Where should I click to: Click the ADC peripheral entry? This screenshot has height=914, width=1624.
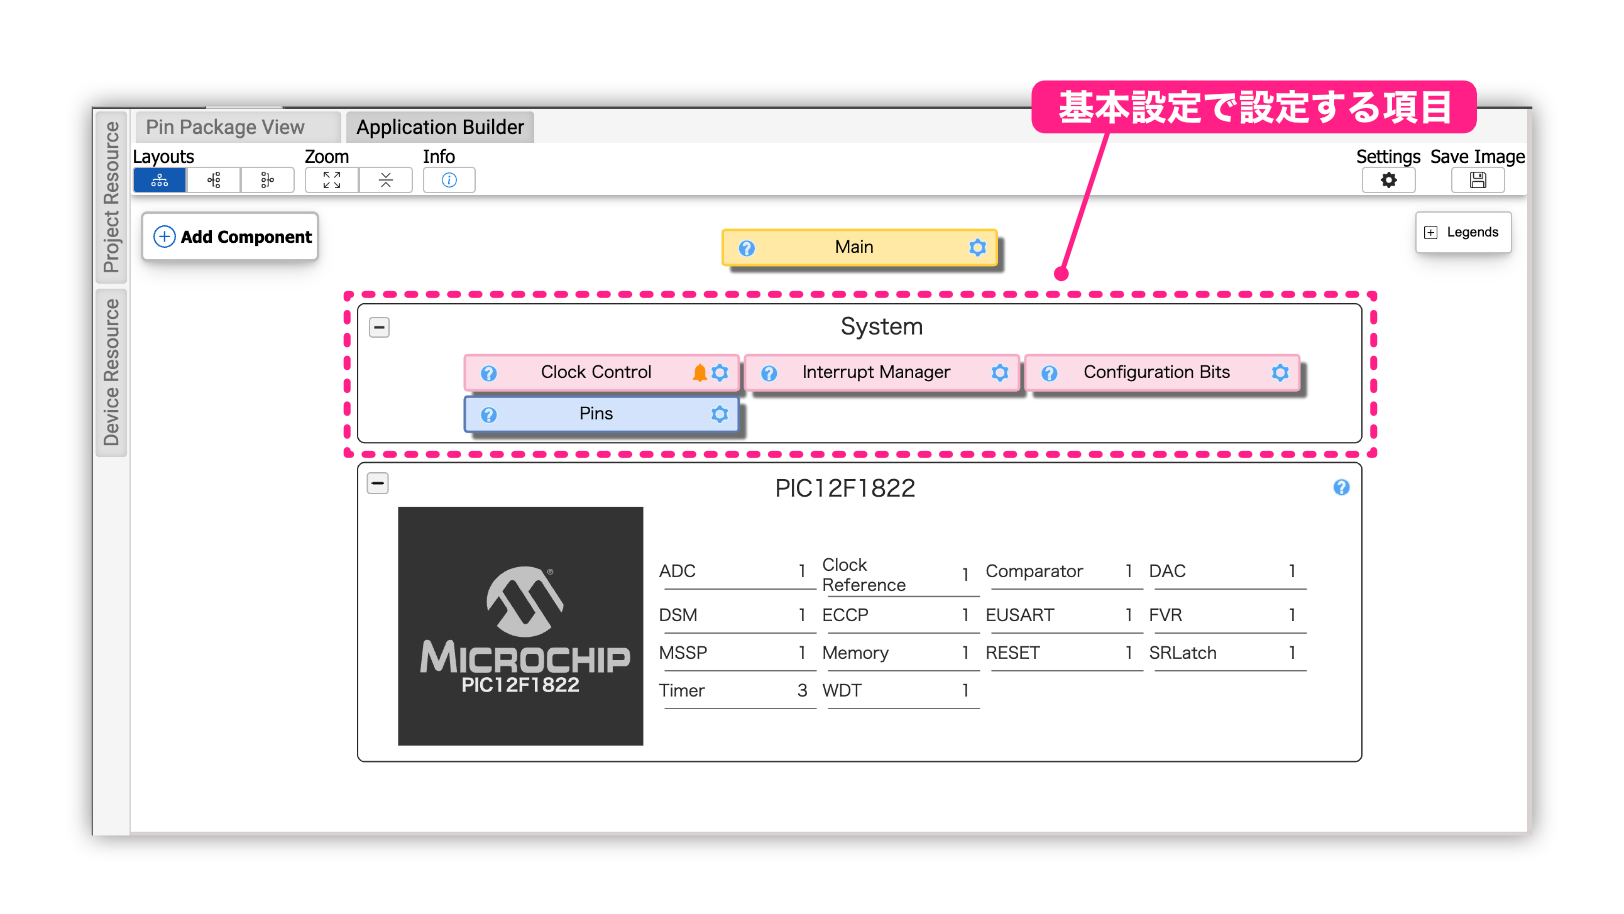(x=735, y=572)
